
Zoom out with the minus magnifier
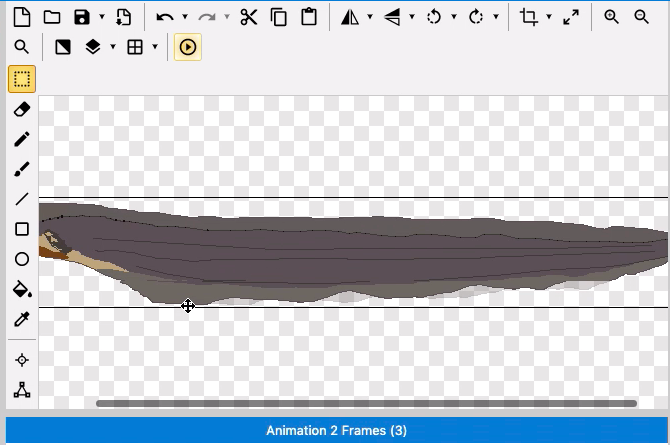(x=641, y=17)
